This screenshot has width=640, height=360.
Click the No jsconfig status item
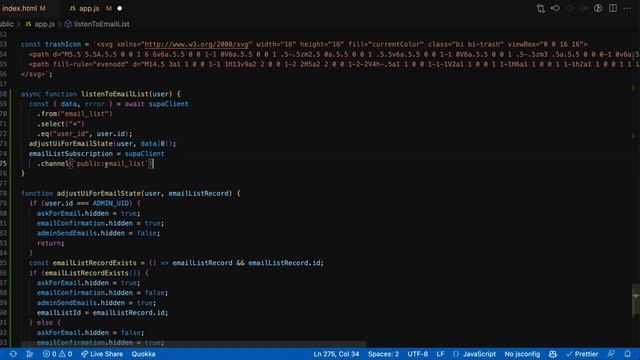tap(522, 354)
